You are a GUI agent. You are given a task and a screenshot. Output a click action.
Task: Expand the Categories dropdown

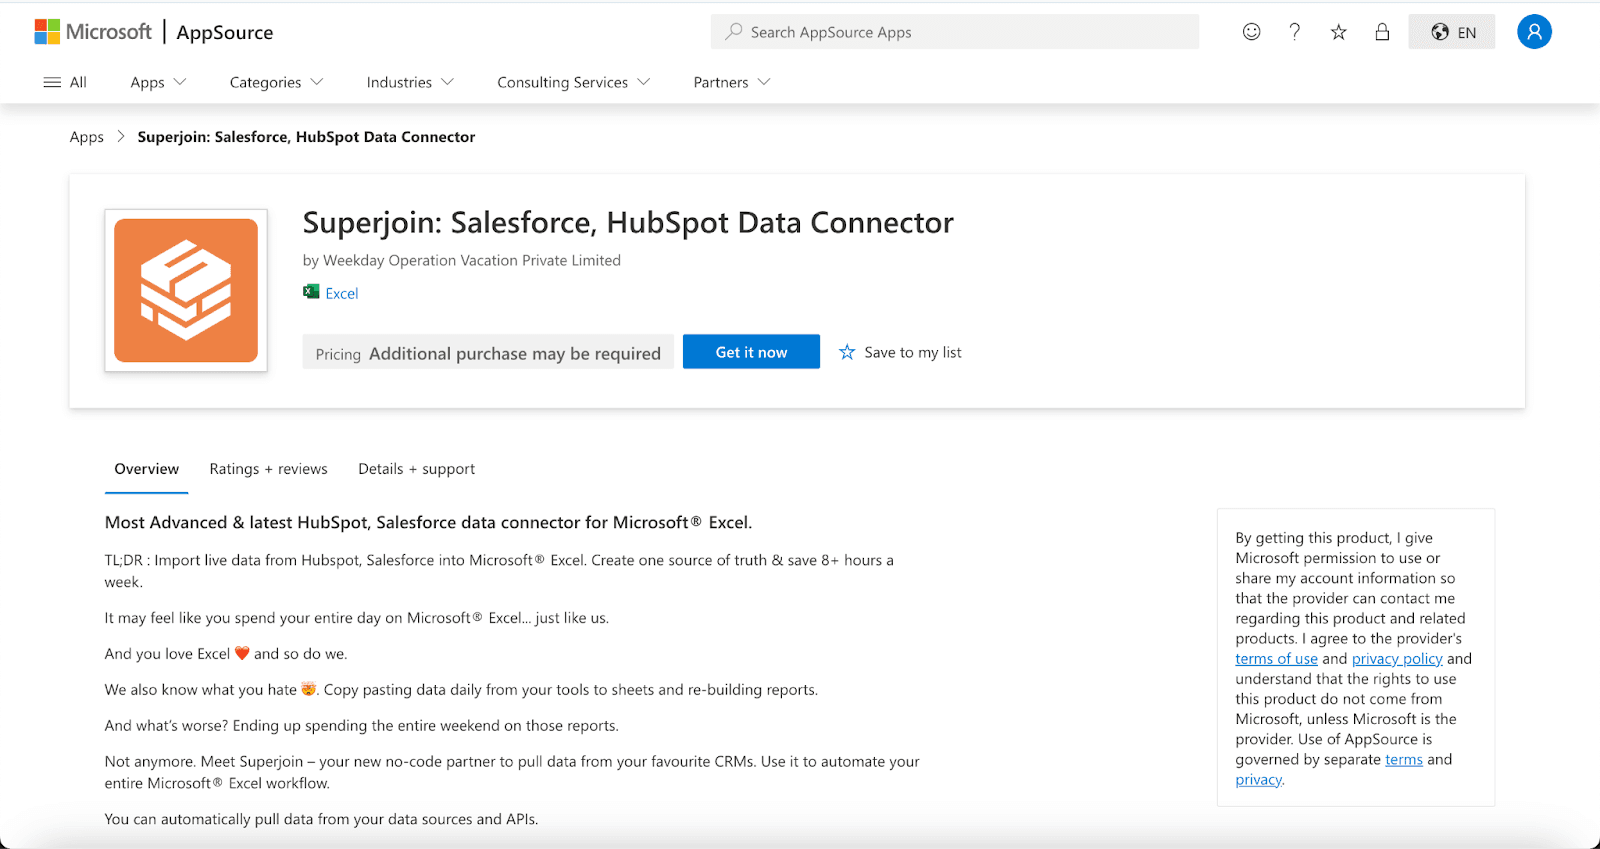pos(276,82)
